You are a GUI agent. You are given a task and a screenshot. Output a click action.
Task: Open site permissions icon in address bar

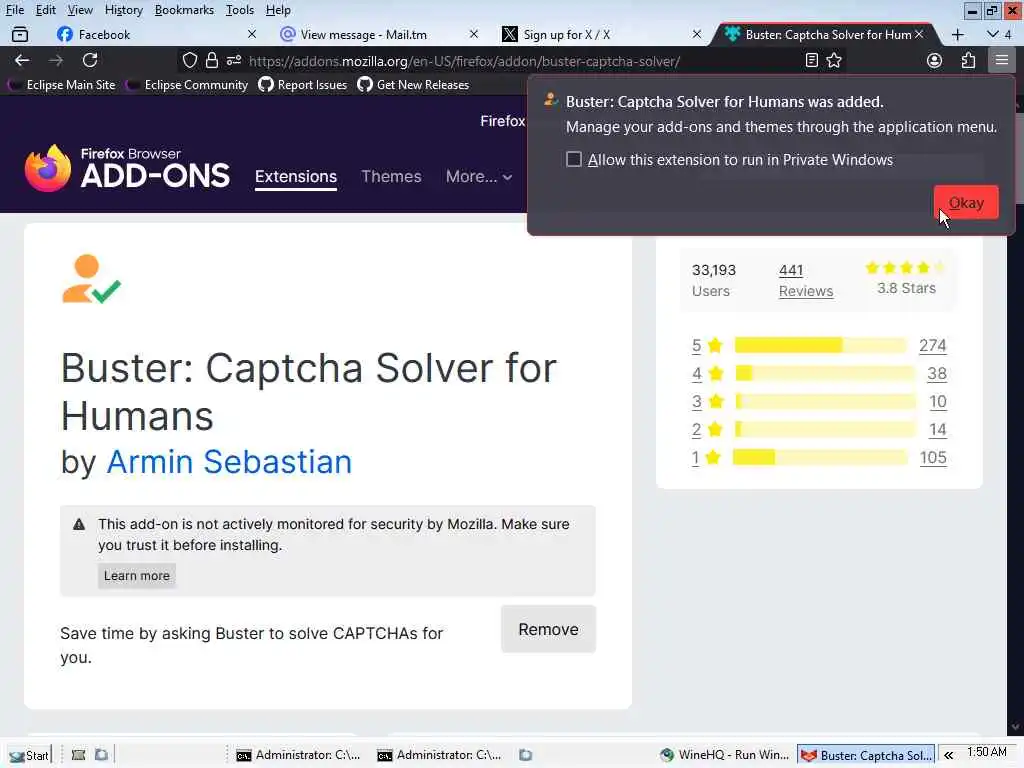233,61
